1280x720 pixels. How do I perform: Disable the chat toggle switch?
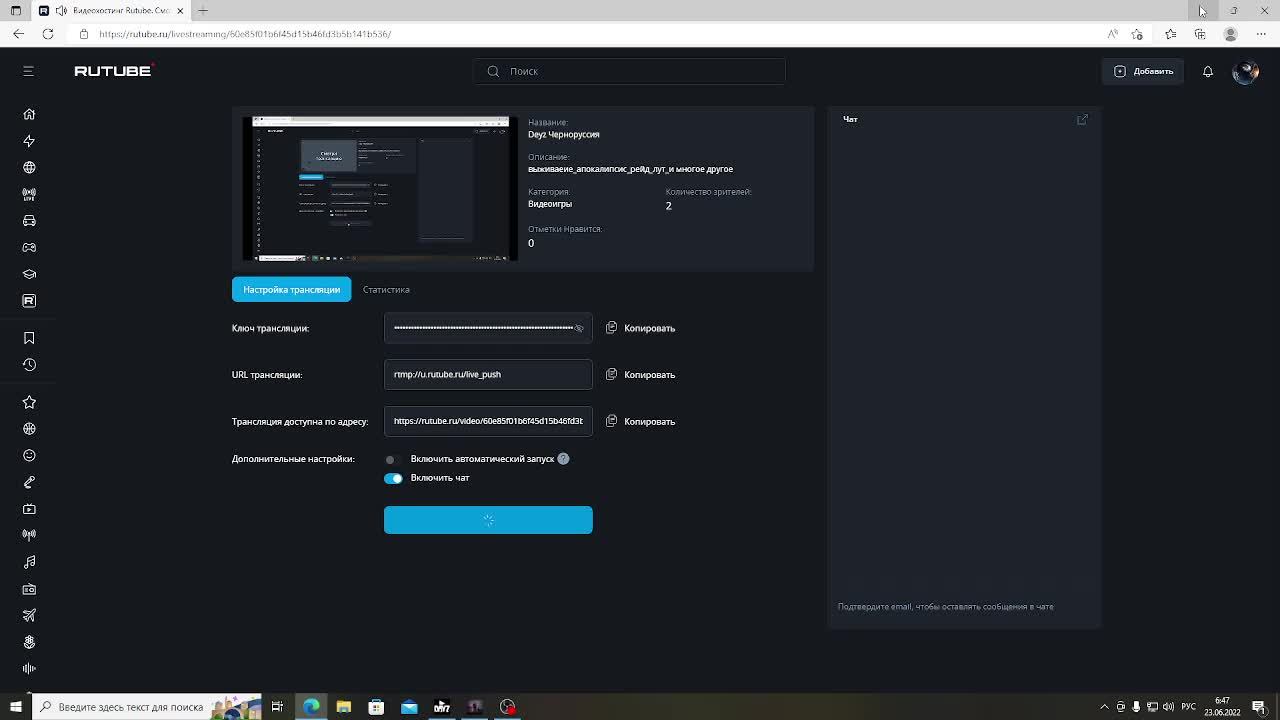(x=393, y=478)
